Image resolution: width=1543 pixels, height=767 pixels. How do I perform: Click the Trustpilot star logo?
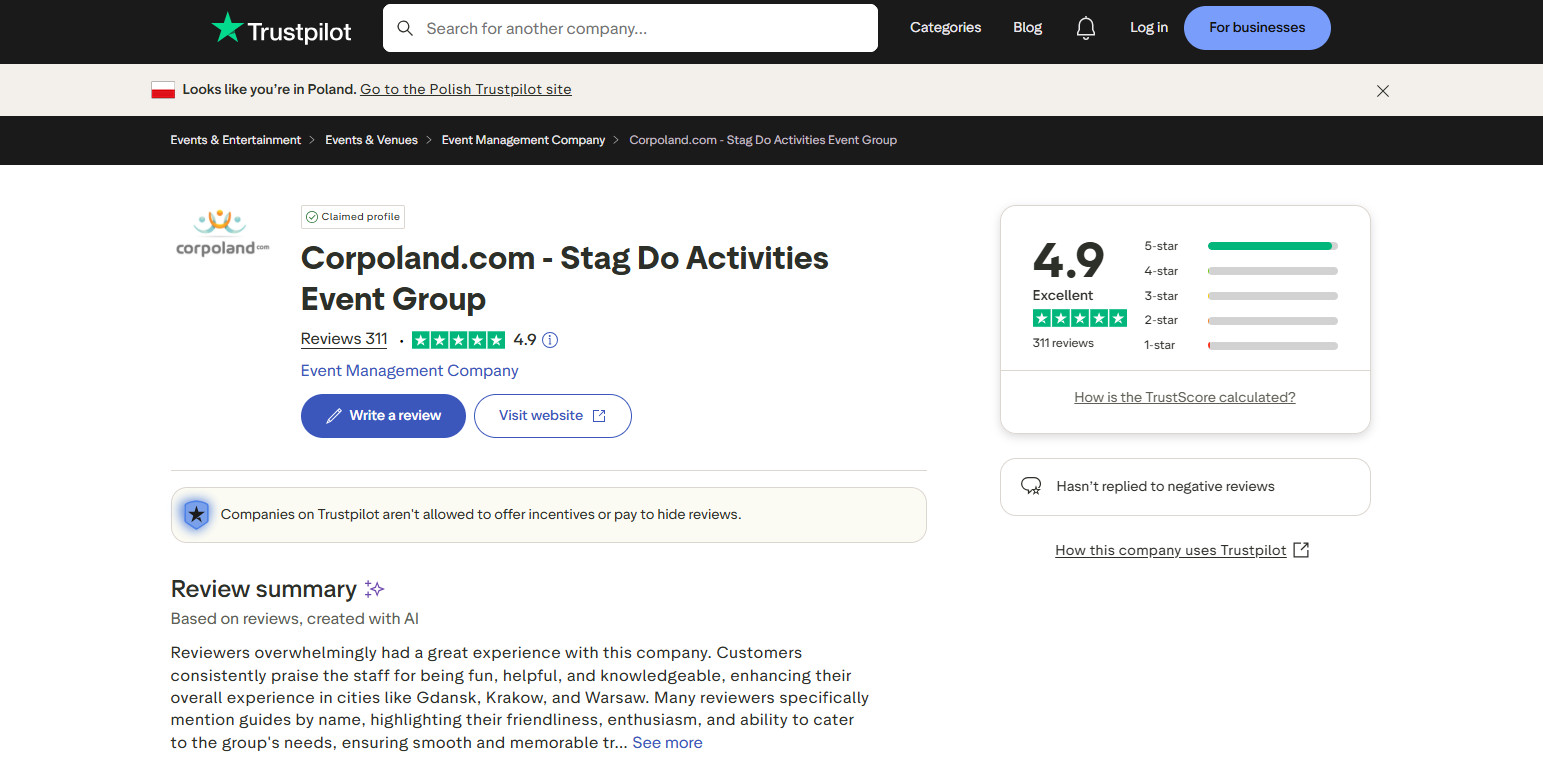[228, 27]
